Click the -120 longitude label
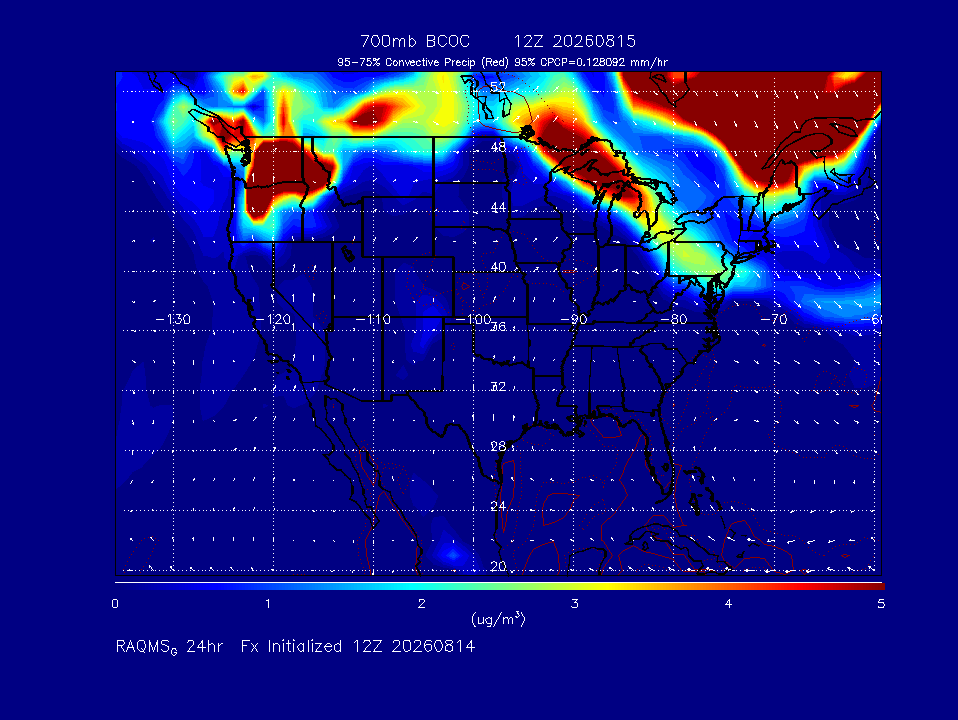958x720 pixels. pos(273,320)
